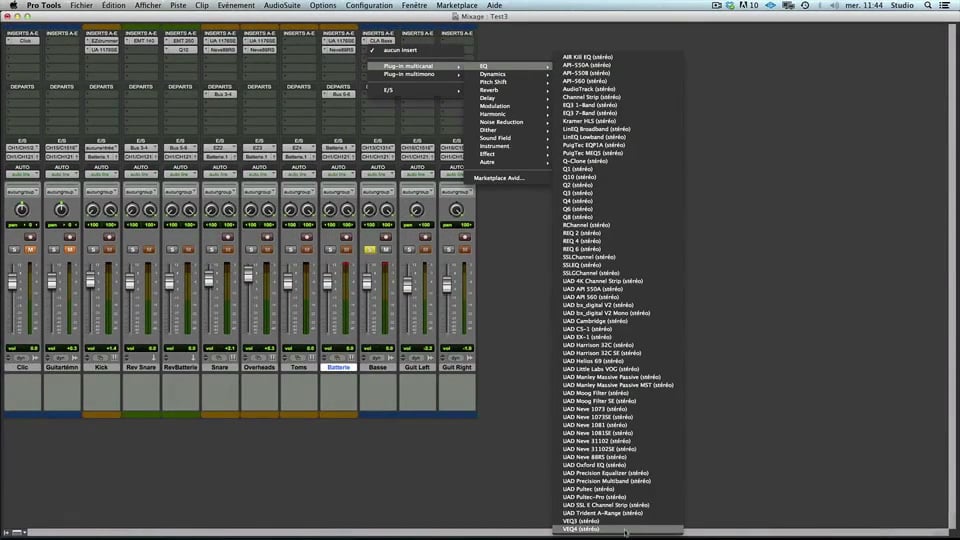Click the left pan knob on Basse track
Image resolution: width=960 pixels, height=540 pixels.
coord(369,210)
